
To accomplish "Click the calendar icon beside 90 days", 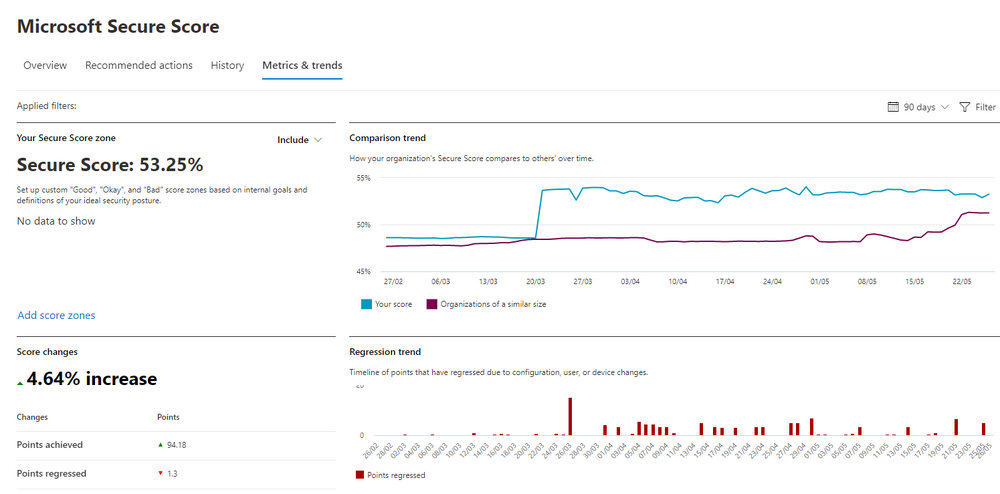I will pyautogui.click(x=893, y=106).
